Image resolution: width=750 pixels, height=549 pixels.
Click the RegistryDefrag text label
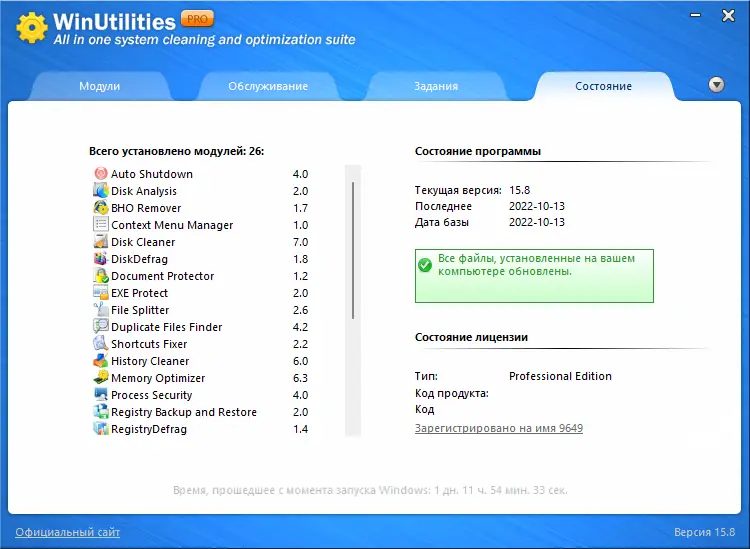(149, 429)
